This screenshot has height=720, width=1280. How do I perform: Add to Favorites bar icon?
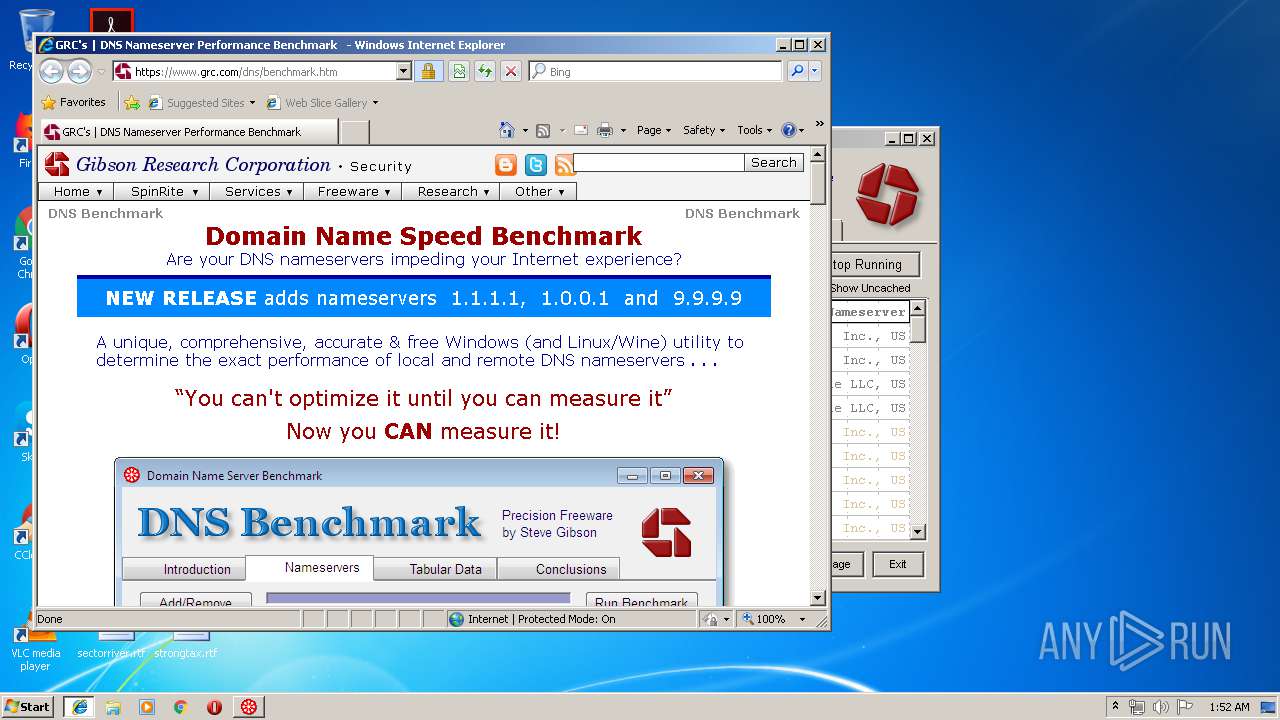pos(131,102)
